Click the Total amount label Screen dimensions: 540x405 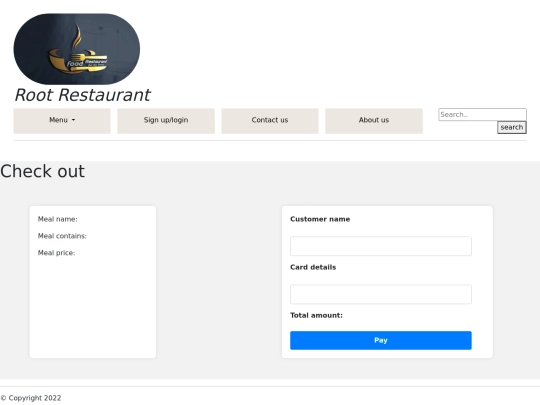tap(316, 315)
